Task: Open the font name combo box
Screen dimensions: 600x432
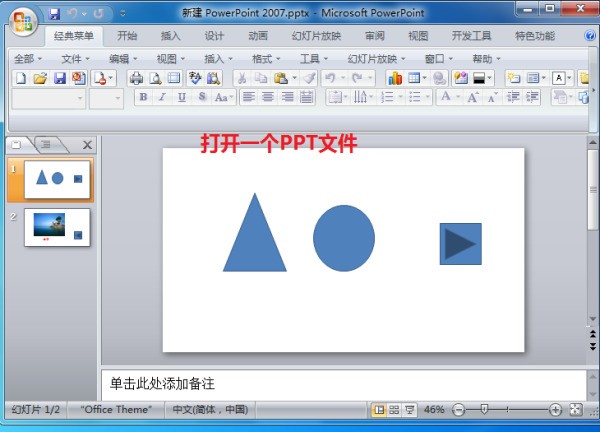Action: pyautogui.click(x=48, y=98)
